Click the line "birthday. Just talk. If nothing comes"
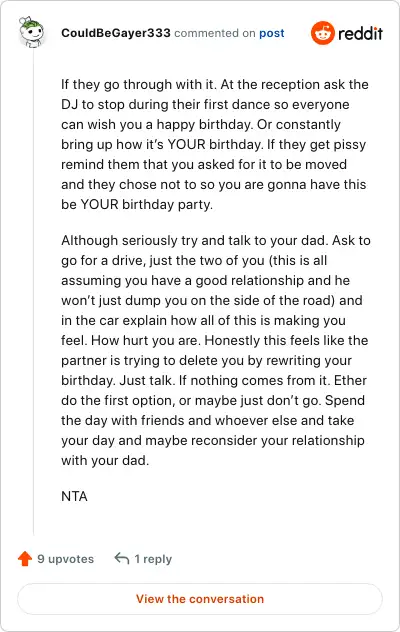This screenshot has width=400, height=632. (x=214, y=380)
